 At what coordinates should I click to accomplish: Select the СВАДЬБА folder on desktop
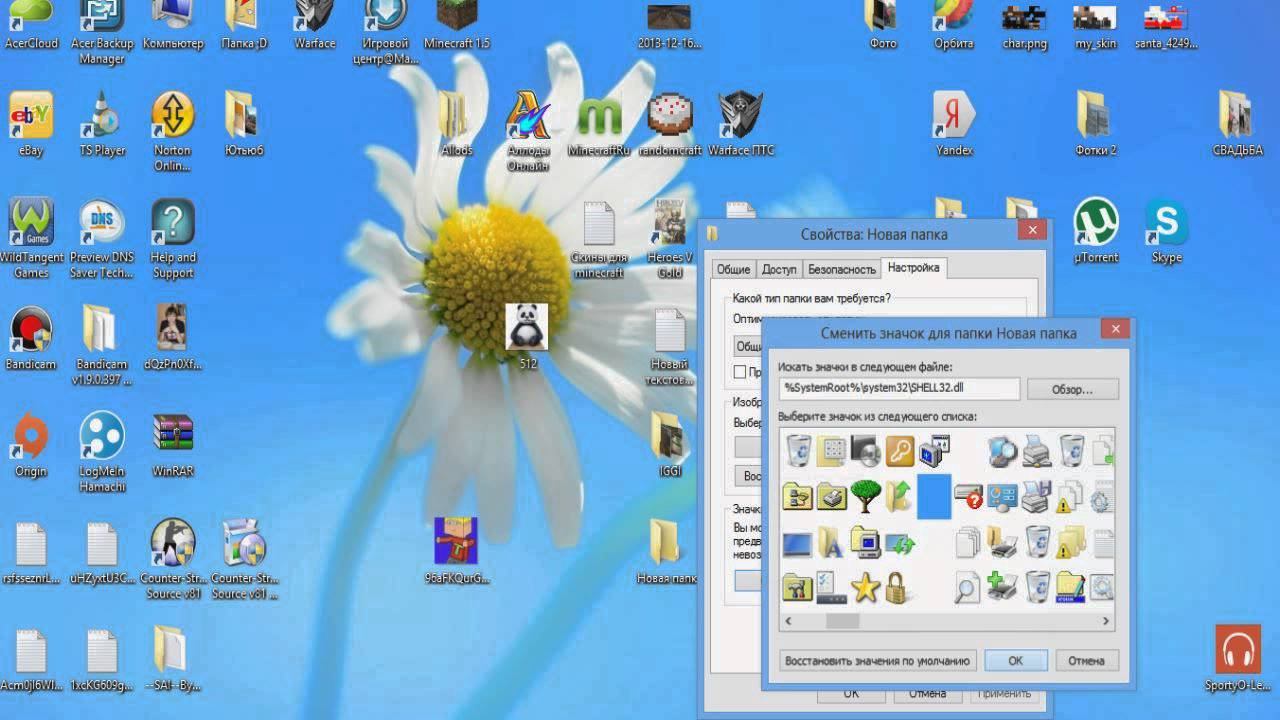tap(1238, 123)
